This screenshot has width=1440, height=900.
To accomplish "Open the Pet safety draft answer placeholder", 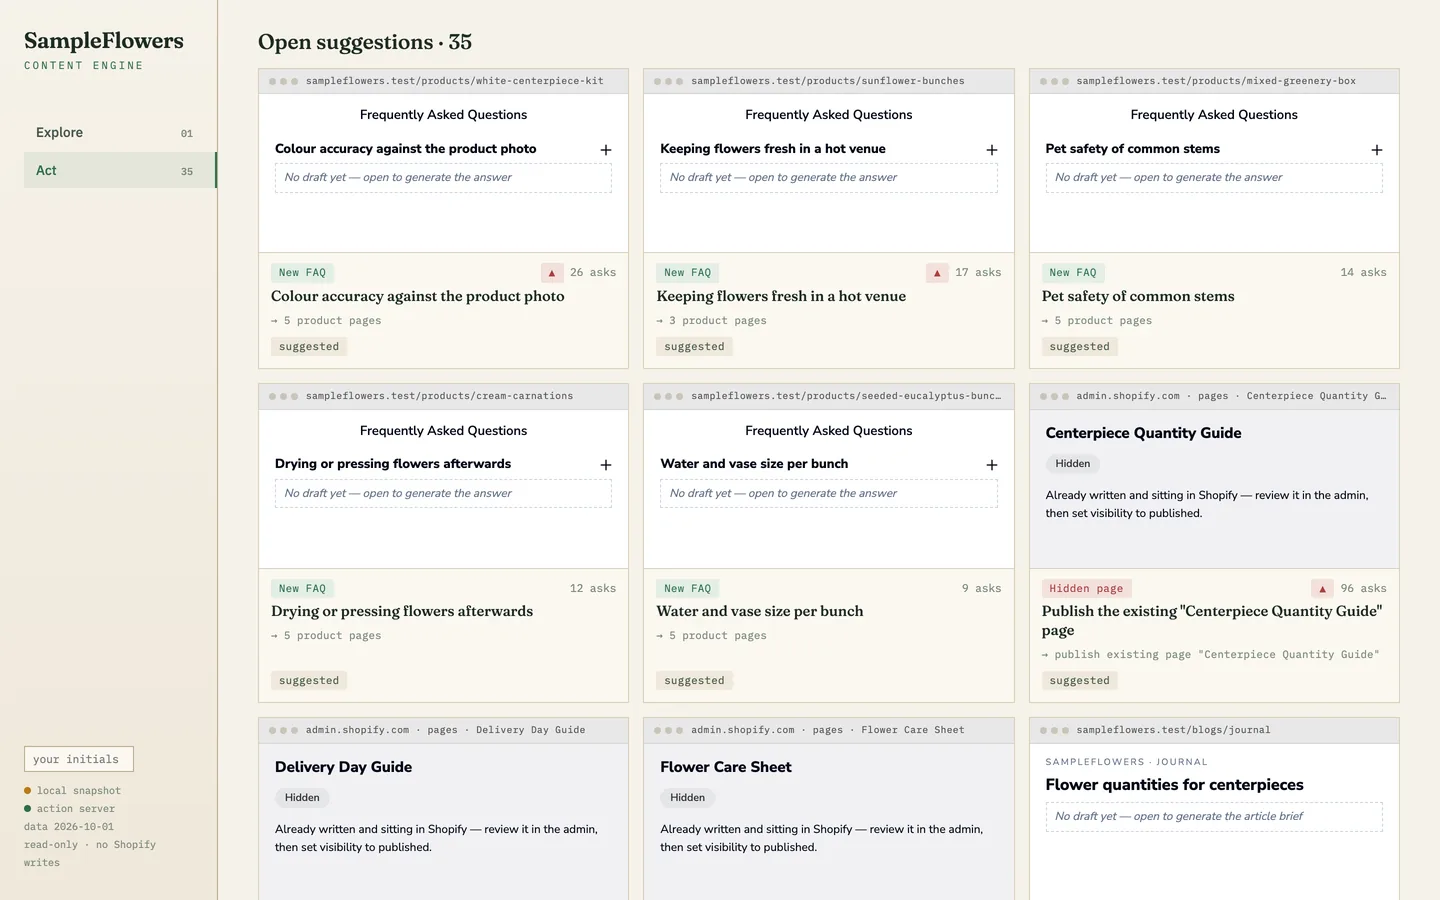I will coord(1214,178).
